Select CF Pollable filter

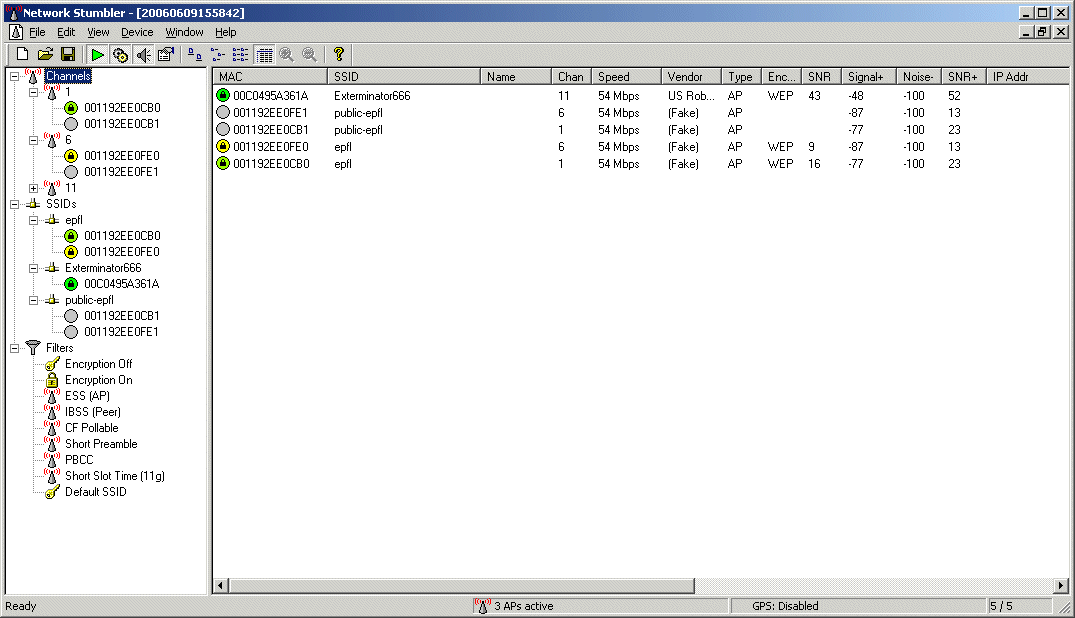(x=91, y=428)
